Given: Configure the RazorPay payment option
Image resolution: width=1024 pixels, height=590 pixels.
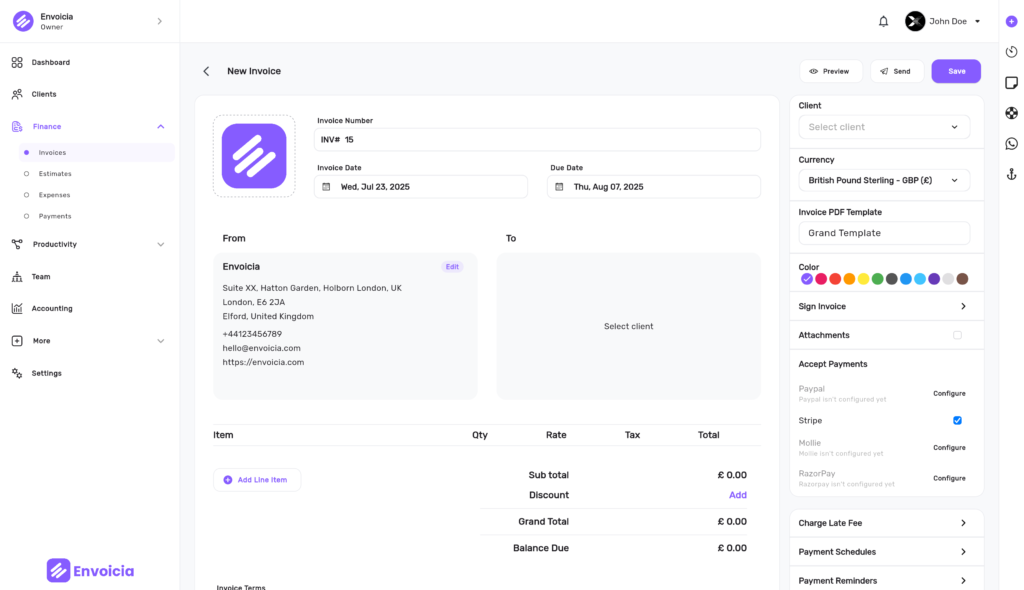Looking at the screenshot, I should tap(949, 478).
